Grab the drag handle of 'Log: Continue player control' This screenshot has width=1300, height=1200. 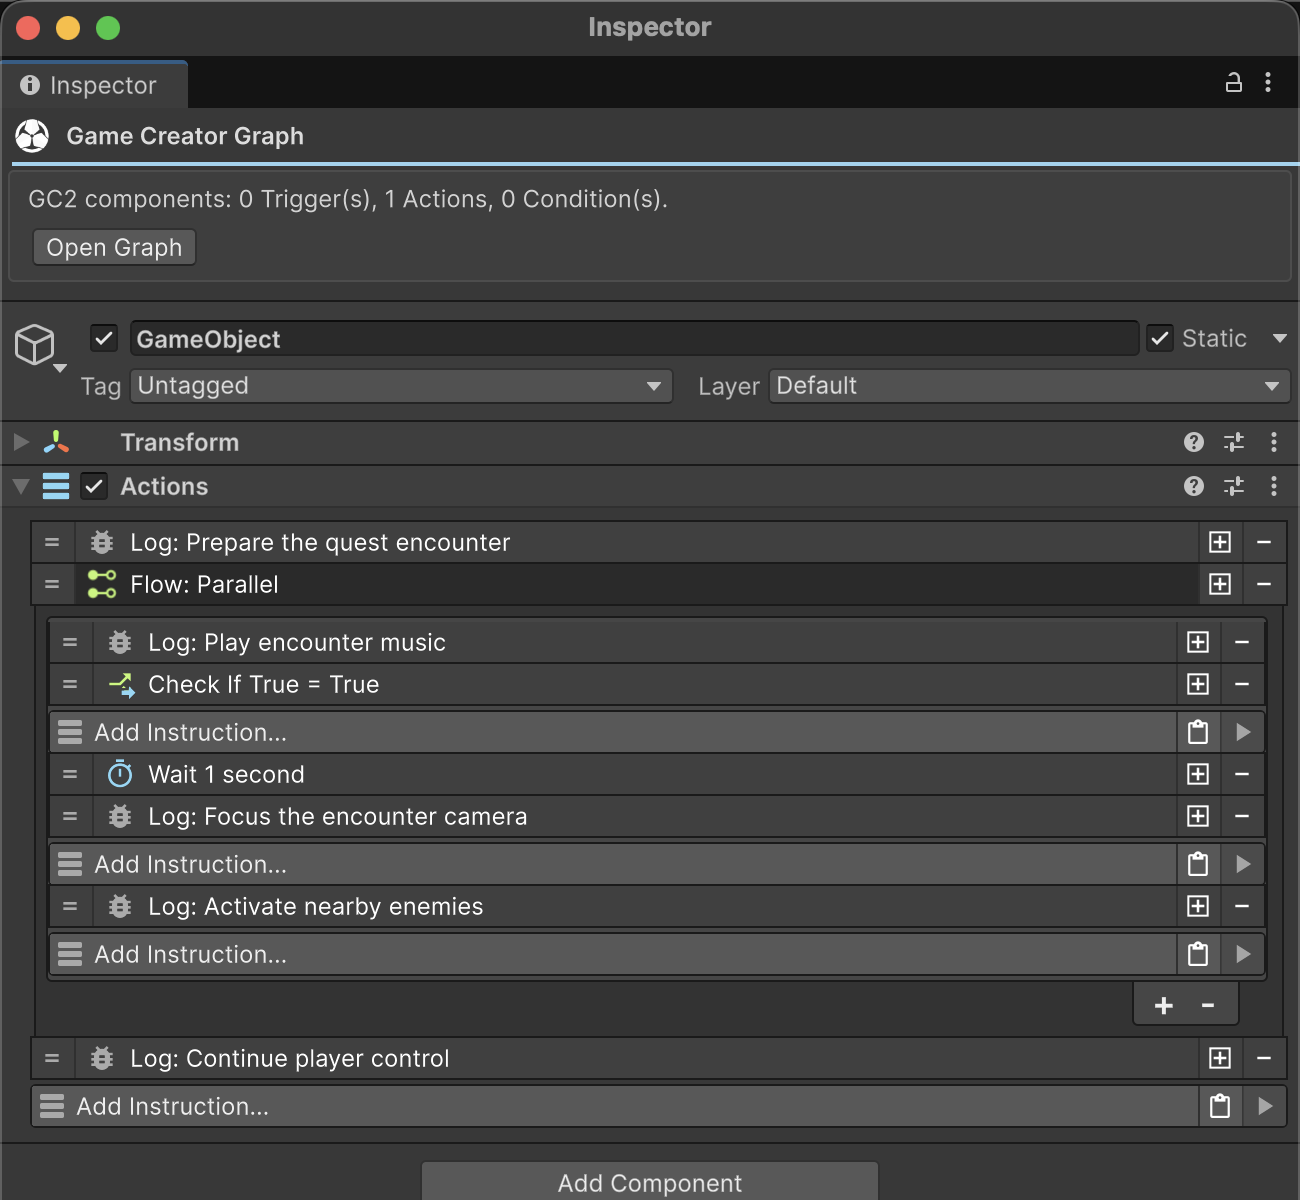pos(52,1058)
